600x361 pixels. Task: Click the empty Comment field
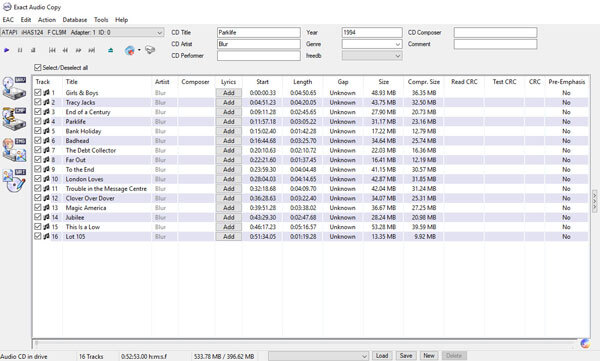pos(495,44)
